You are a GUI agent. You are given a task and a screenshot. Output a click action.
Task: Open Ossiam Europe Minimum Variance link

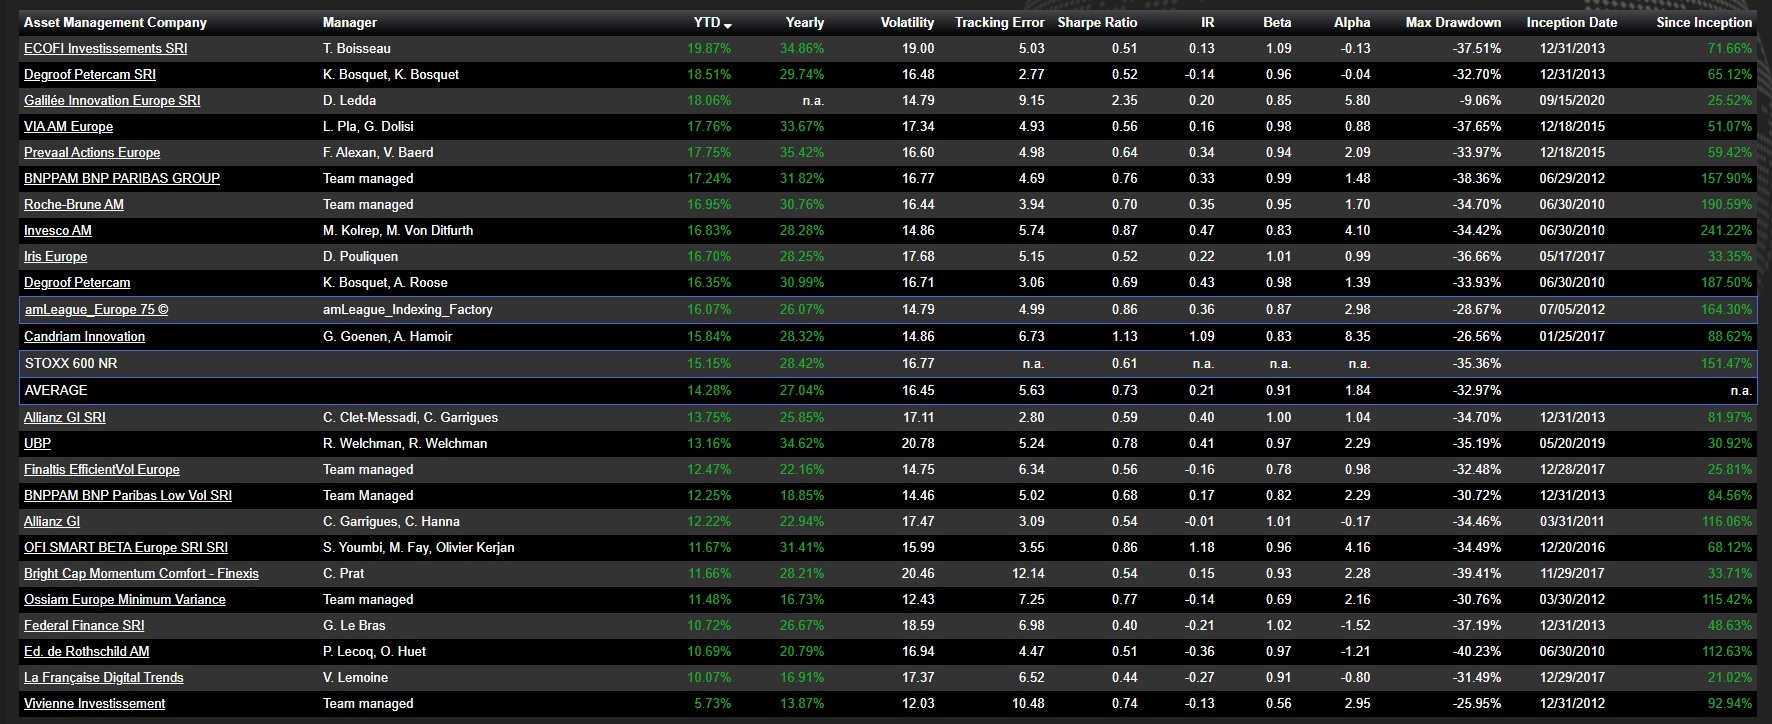125,599
